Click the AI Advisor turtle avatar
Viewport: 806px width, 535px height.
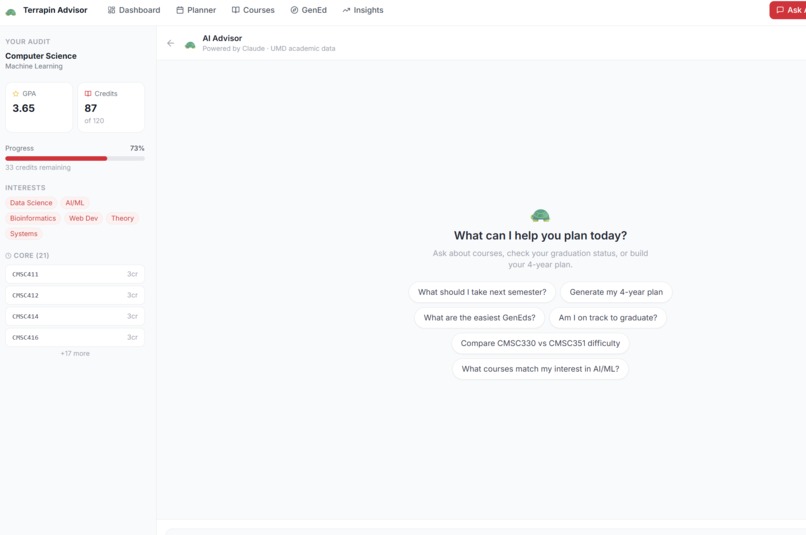[190, 45]
